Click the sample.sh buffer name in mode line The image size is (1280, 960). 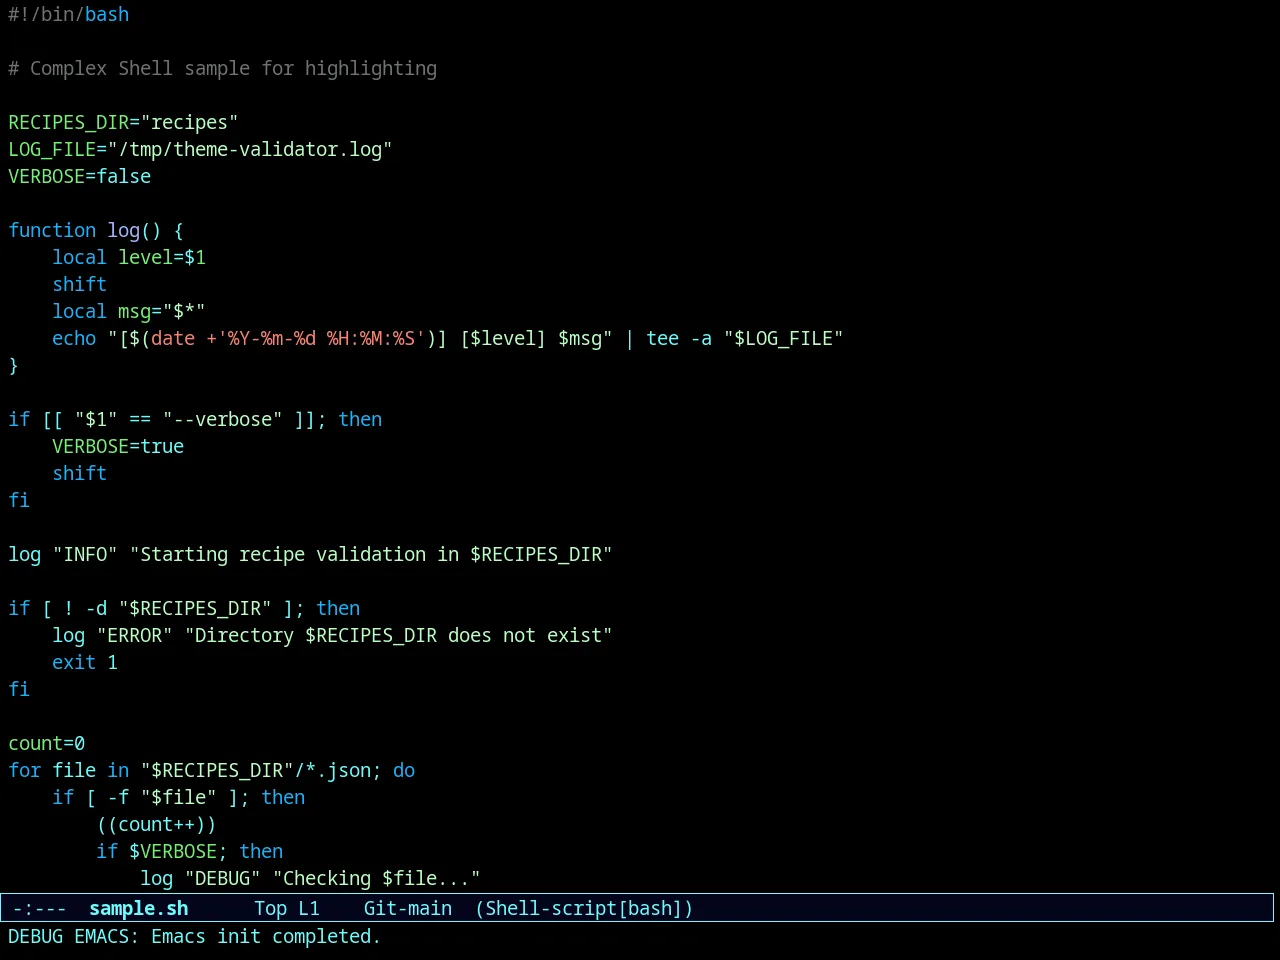(x=138, y=908)
